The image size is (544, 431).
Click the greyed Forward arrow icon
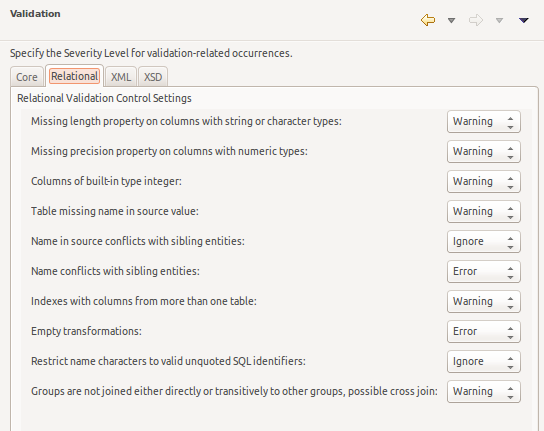[476, 20]
